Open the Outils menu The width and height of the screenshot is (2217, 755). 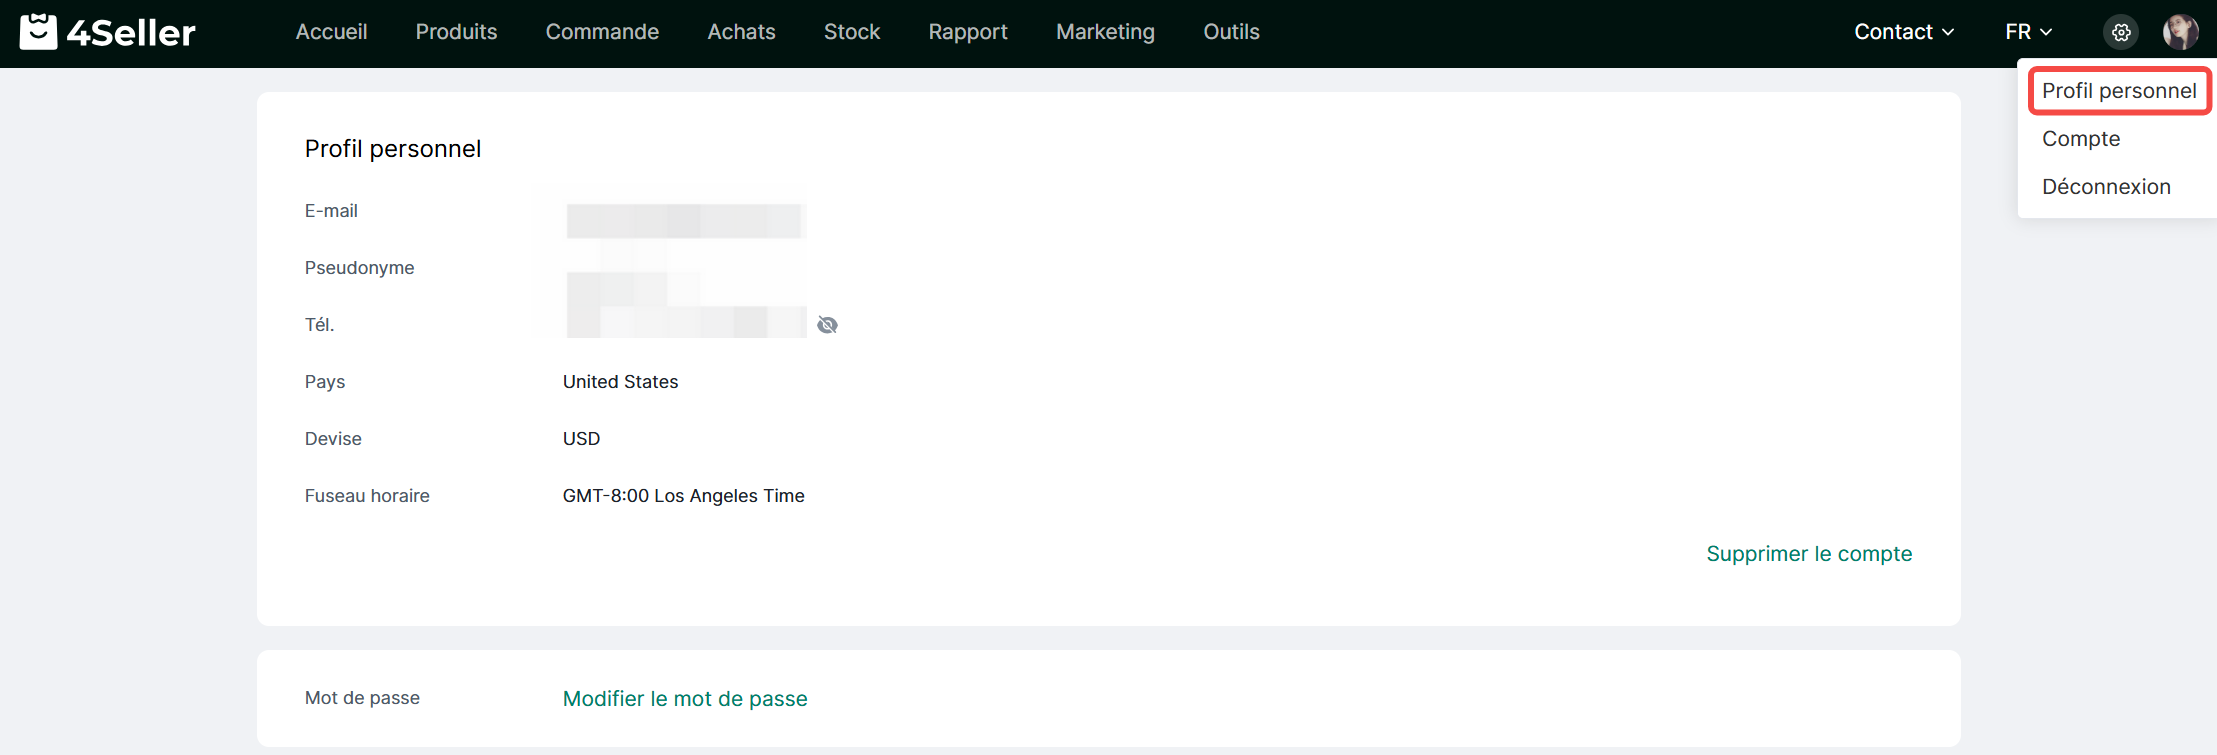point(1231,32)
